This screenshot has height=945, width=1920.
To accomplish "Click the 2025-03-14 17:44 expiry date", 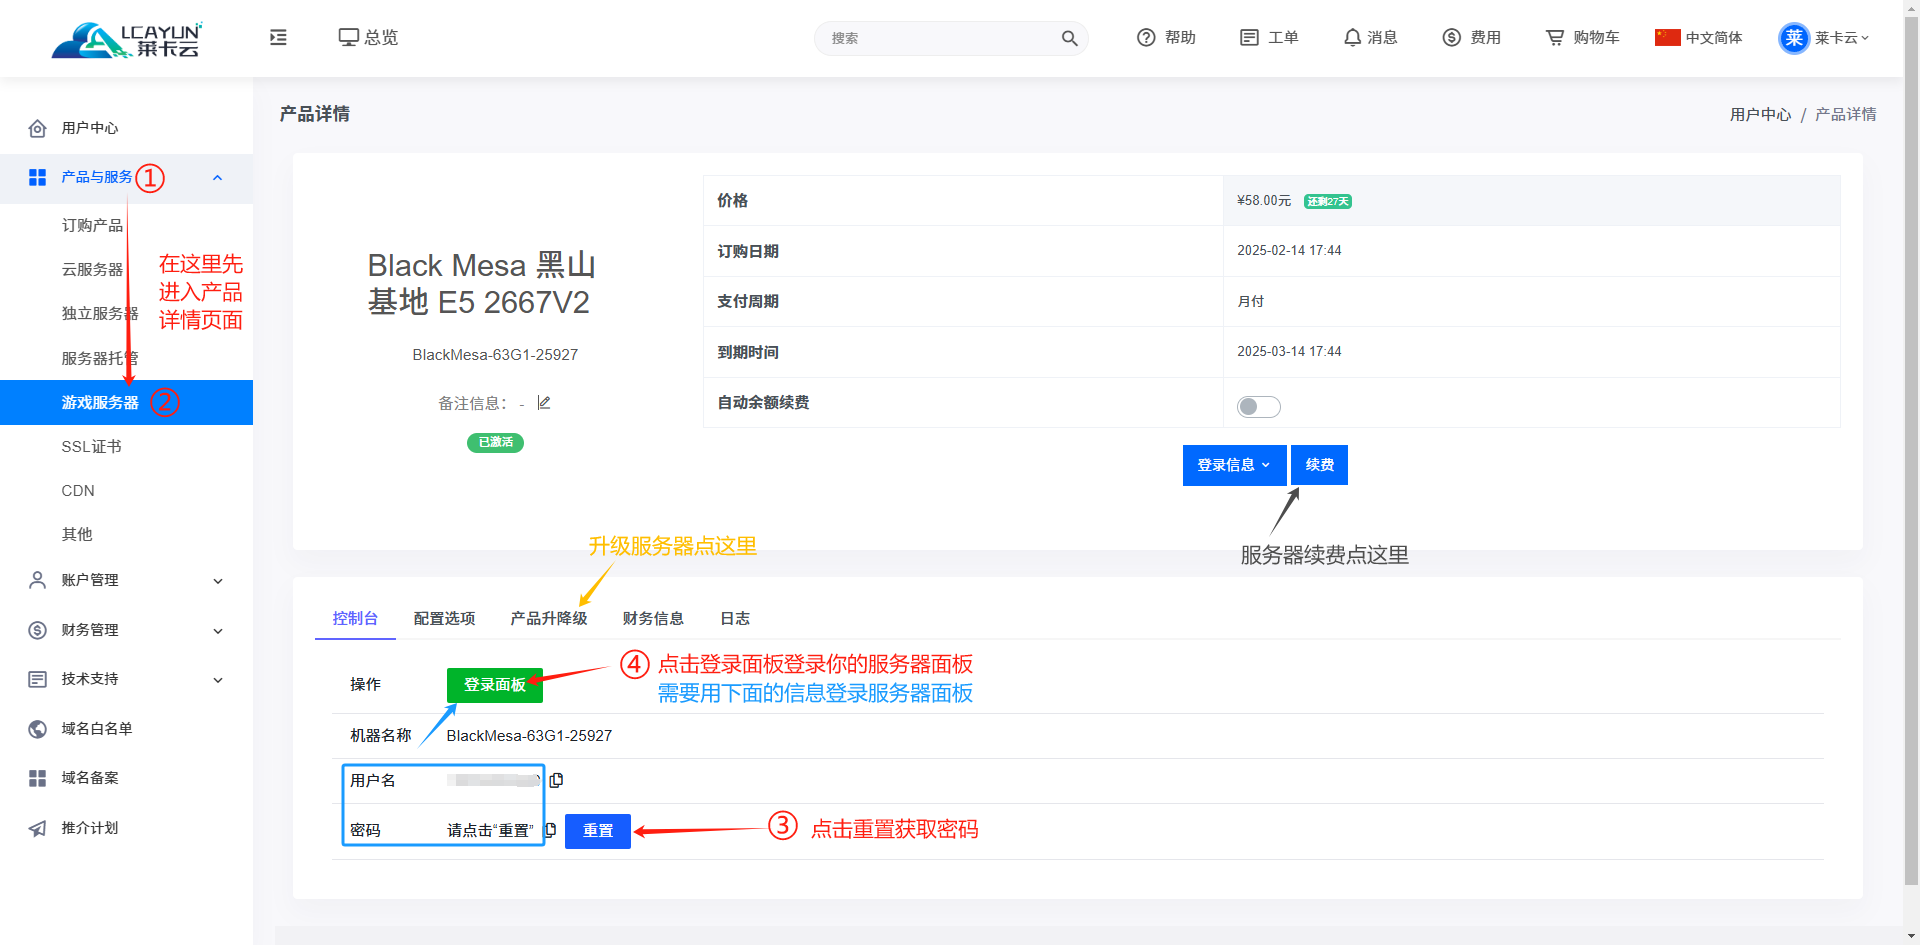I will [1289, 351].
